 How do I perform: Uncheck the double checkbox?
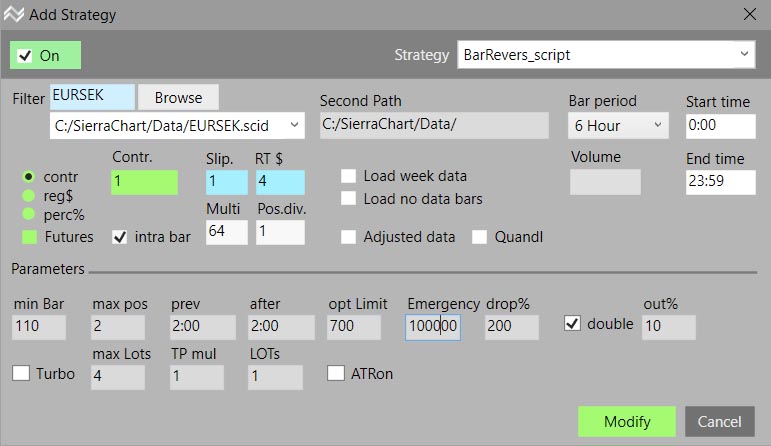572,324
